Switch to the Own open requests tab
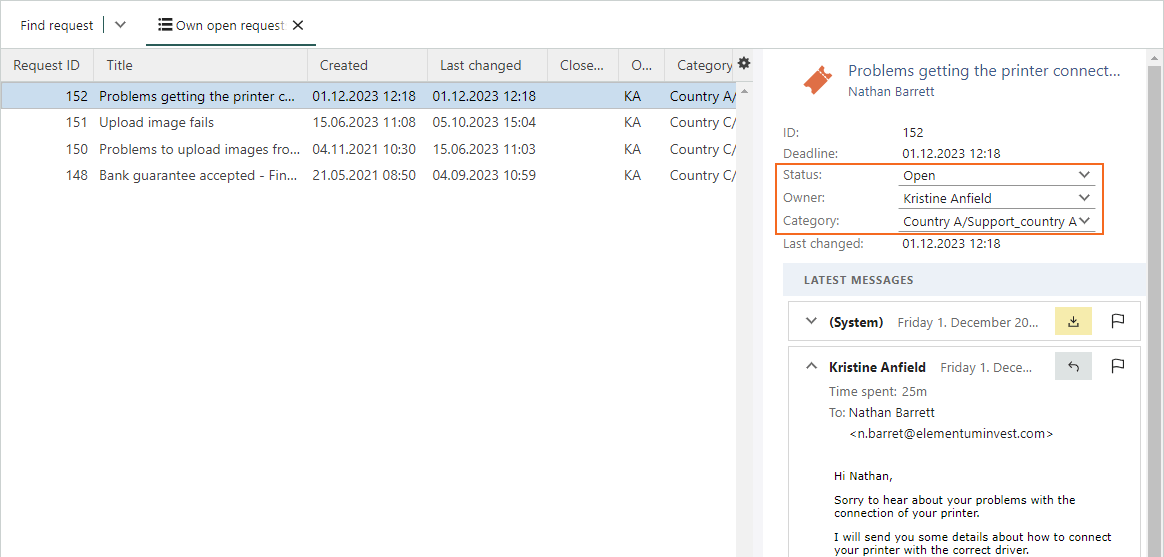1164x557 pixels. tap(229, 25)
